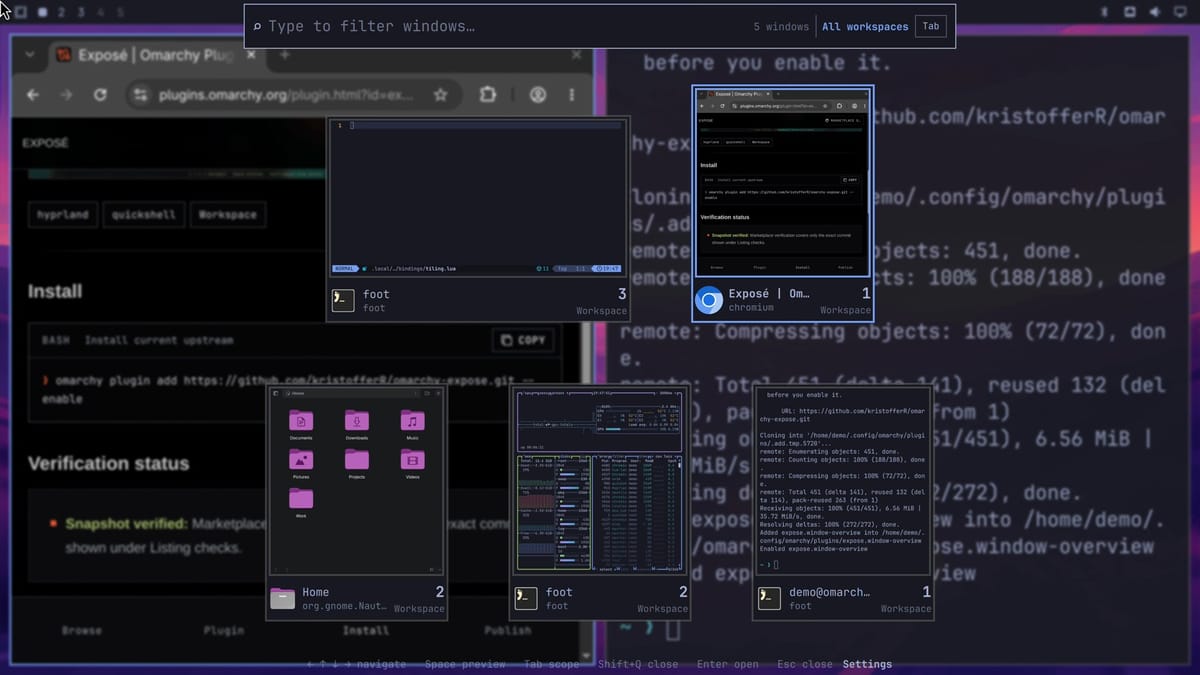Image resolution: width=1200 pixels, height=675 pixels.
Task: Click the 'Workspace' tag in background page
Action: click(227, 214)
